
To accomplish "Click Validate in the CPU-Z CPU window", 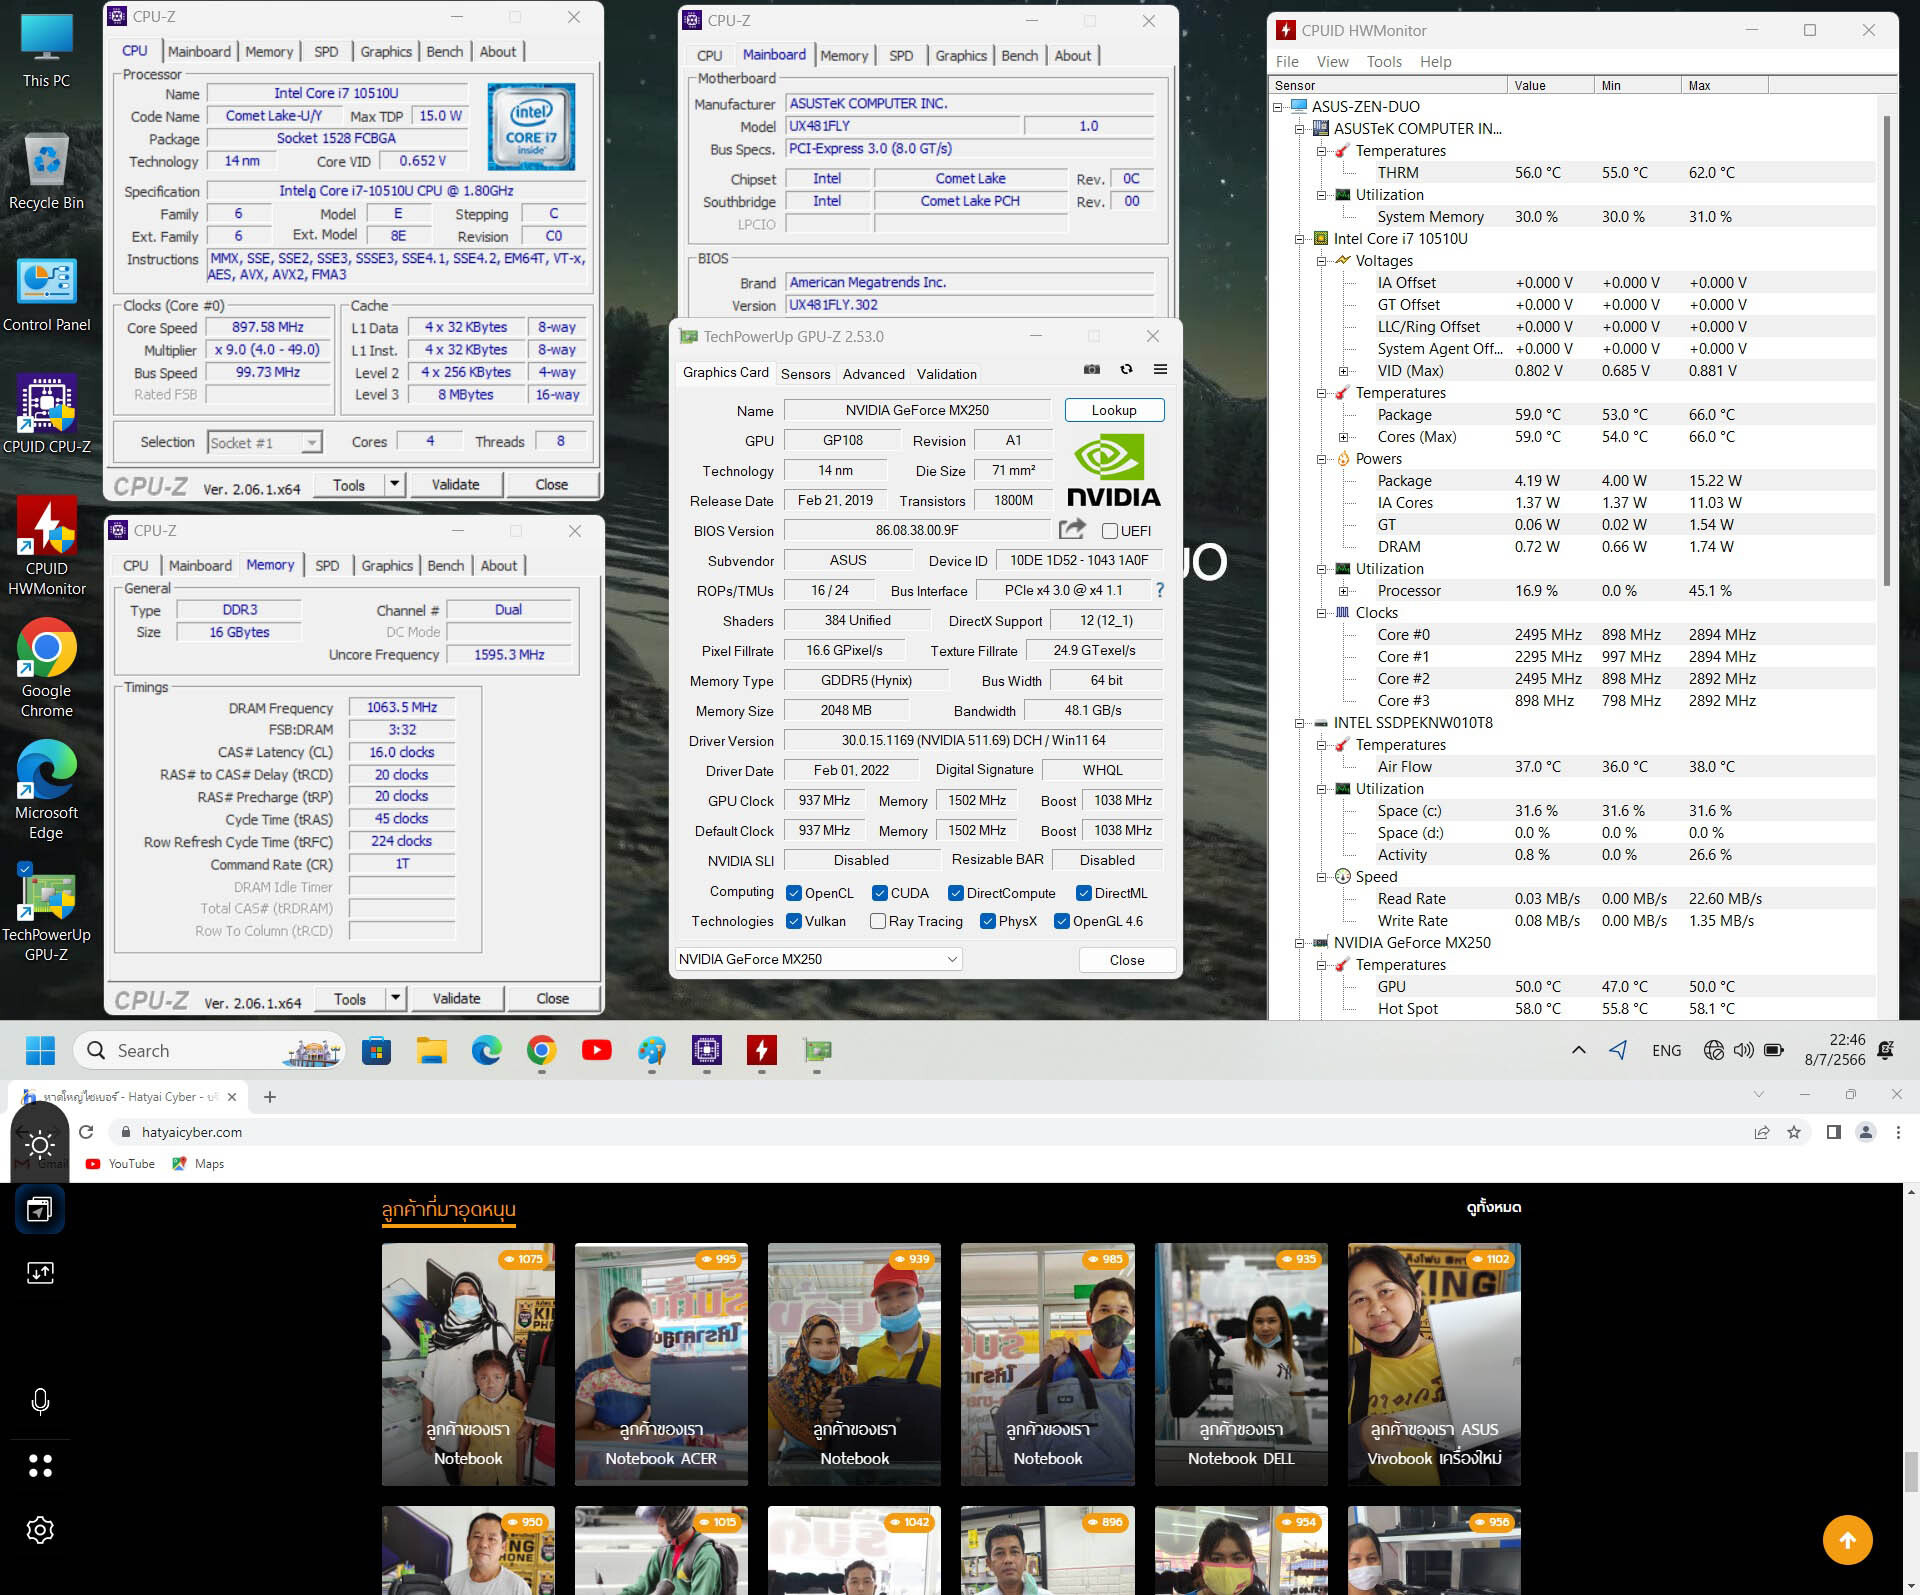I will coord(455,484).
